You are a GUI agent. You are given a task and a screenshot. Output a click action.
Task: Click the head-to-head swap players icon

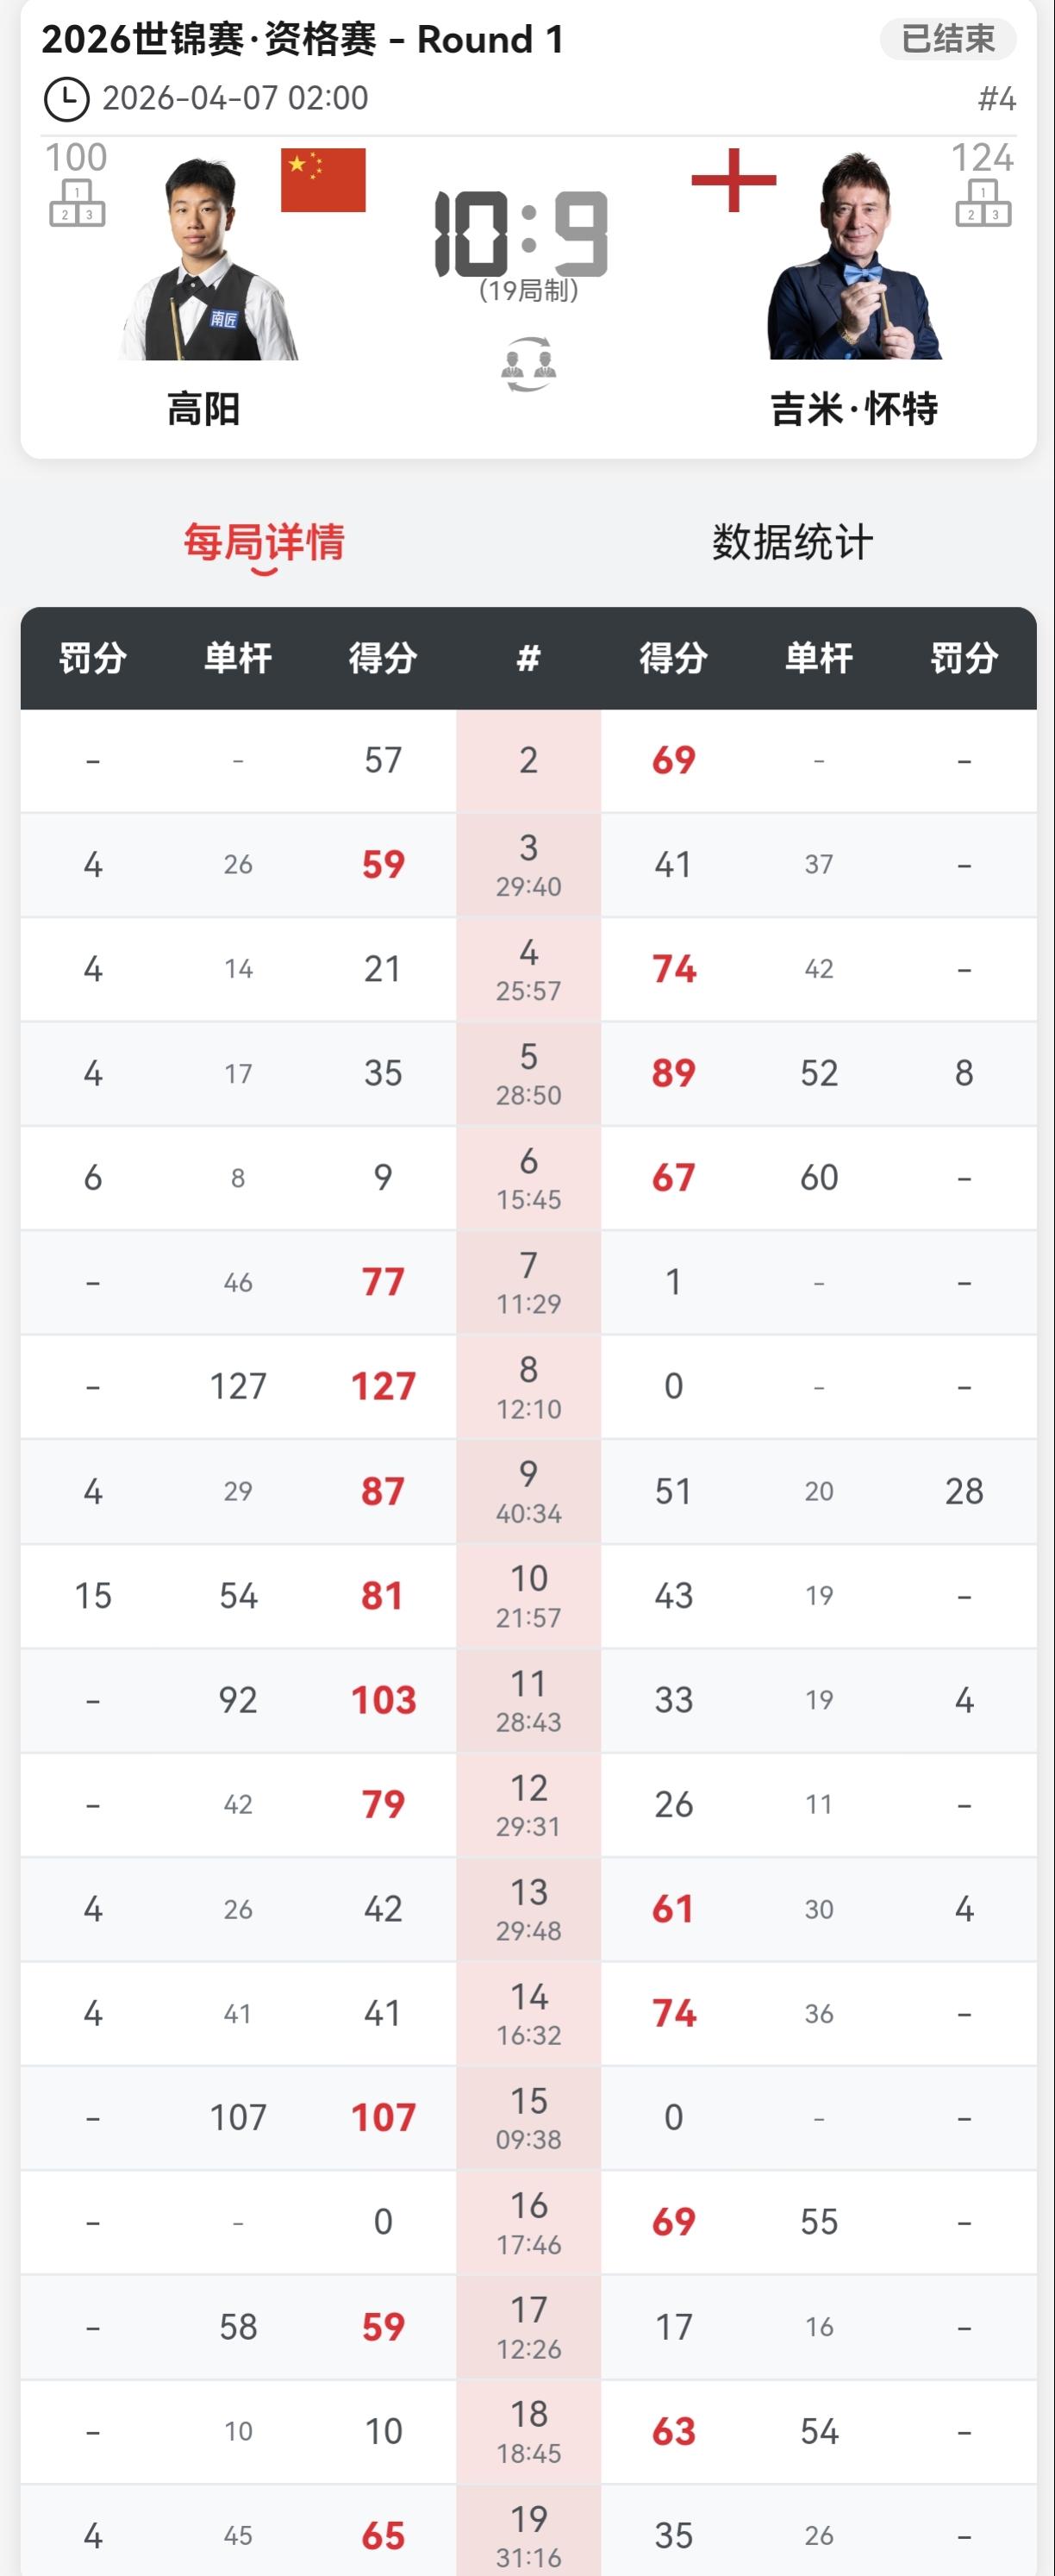[x=528, y=364]
